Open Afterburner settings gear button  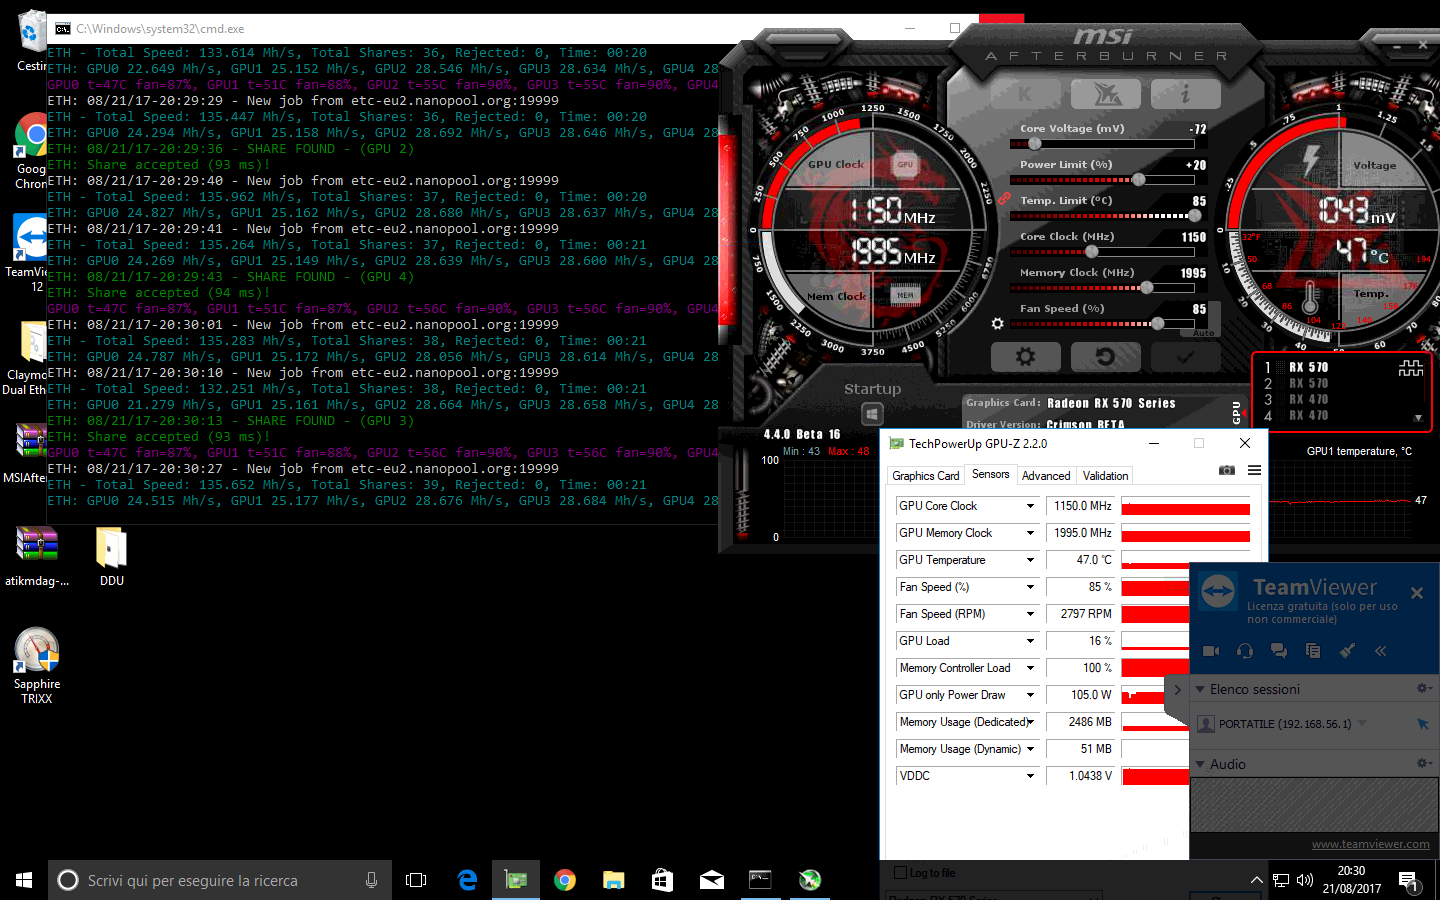coord(1025,356)
